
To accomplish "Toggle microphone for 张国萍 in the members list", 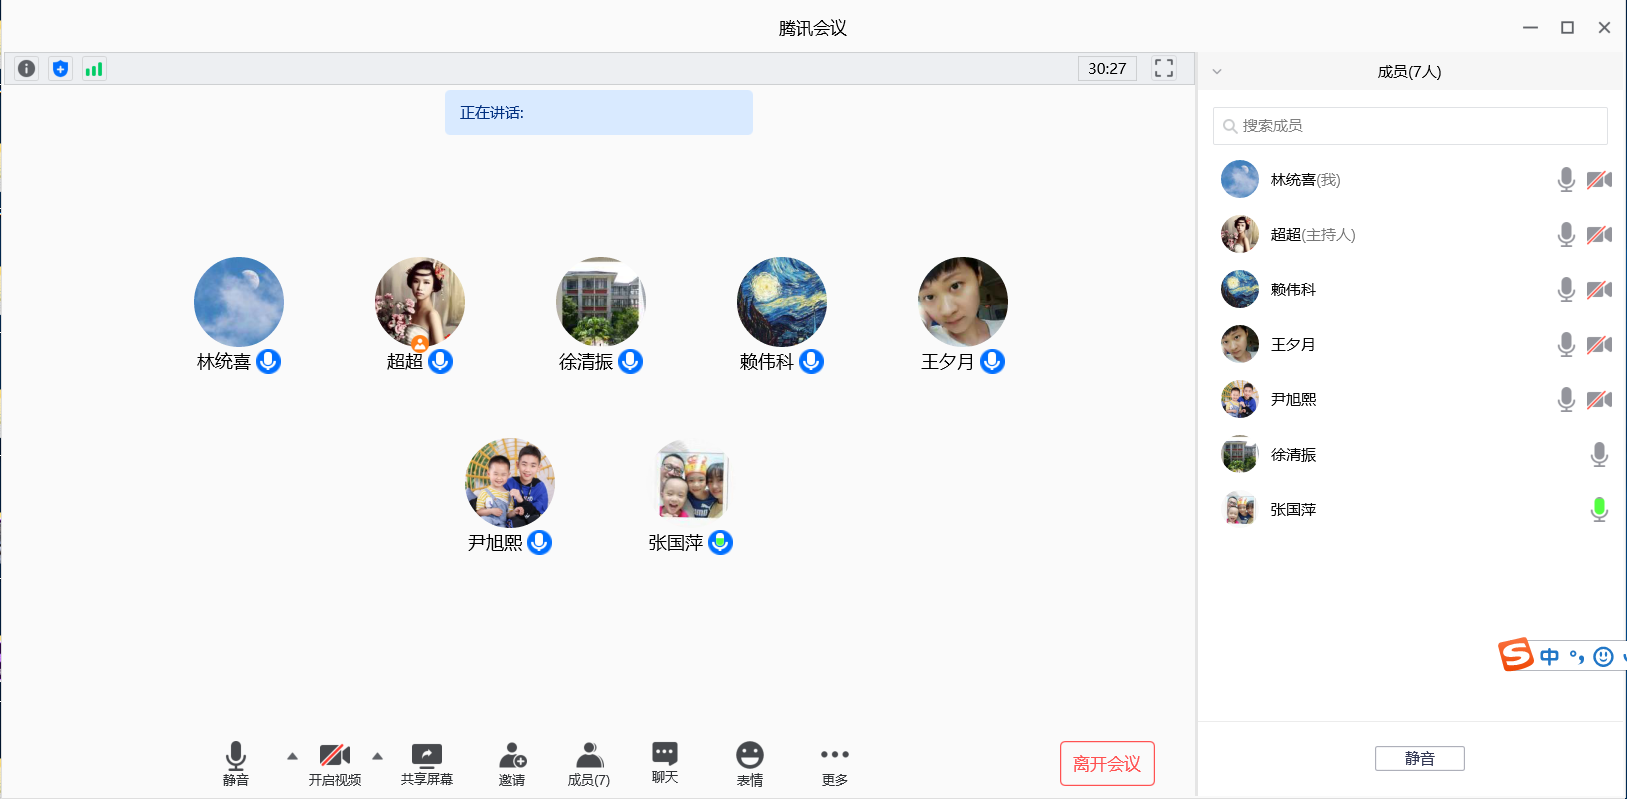I will pyautogui.click(x=1599, y=510).
